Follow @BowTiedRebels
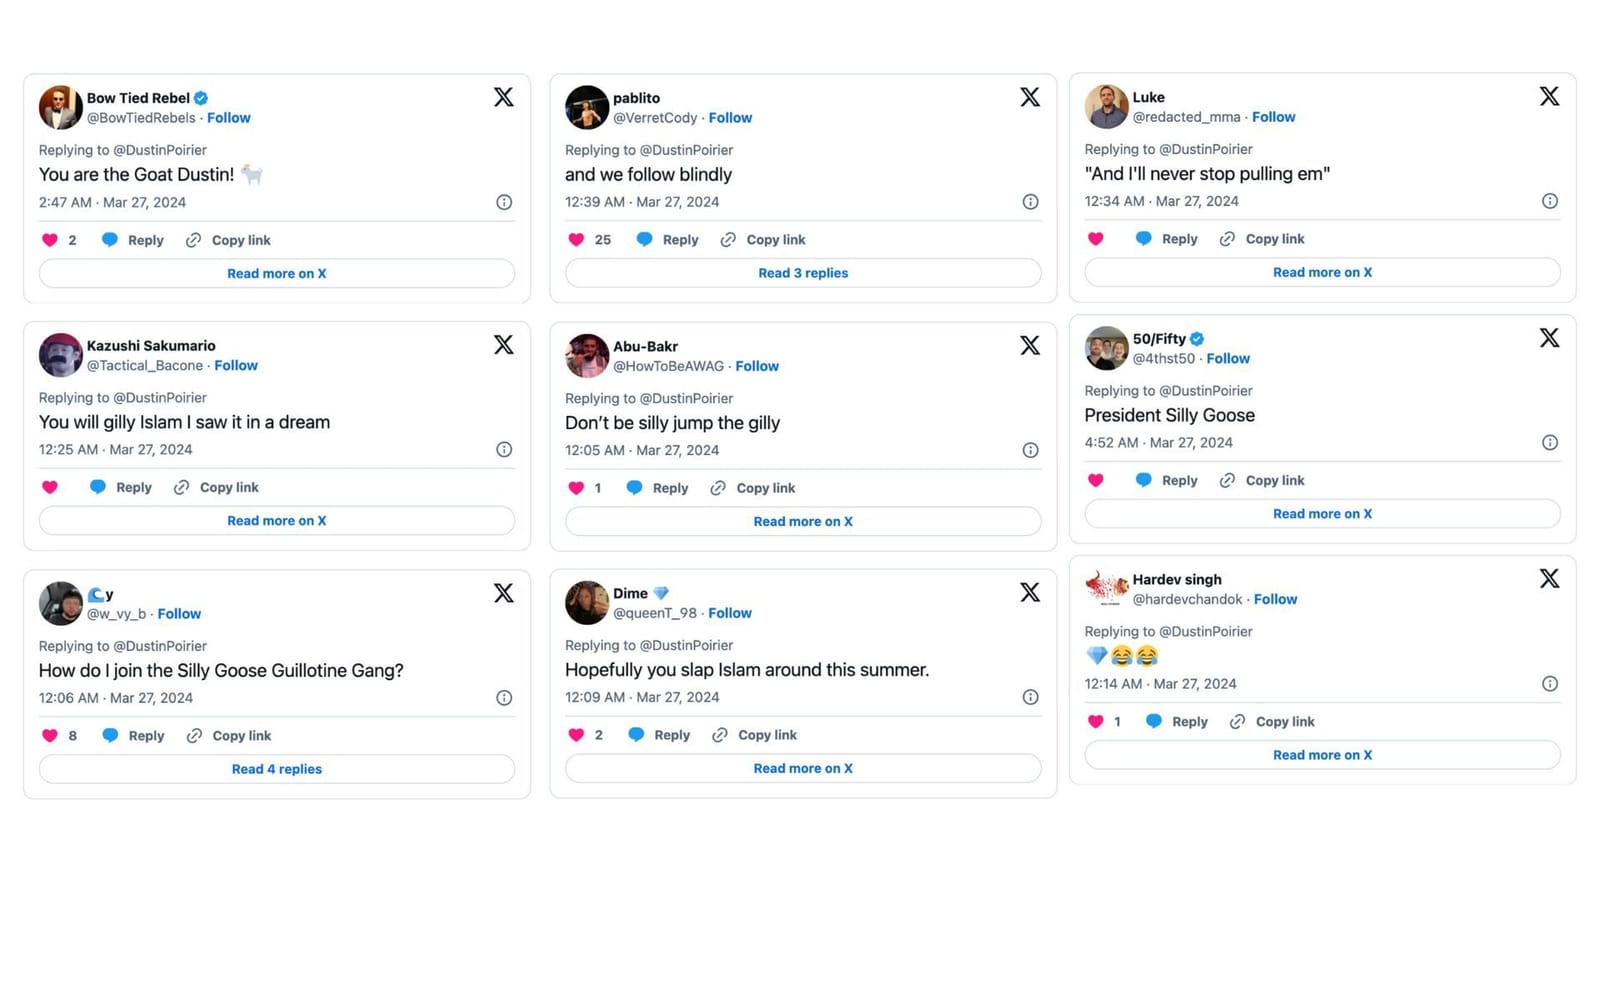The image size is (1600, 1000). [229, 118]
